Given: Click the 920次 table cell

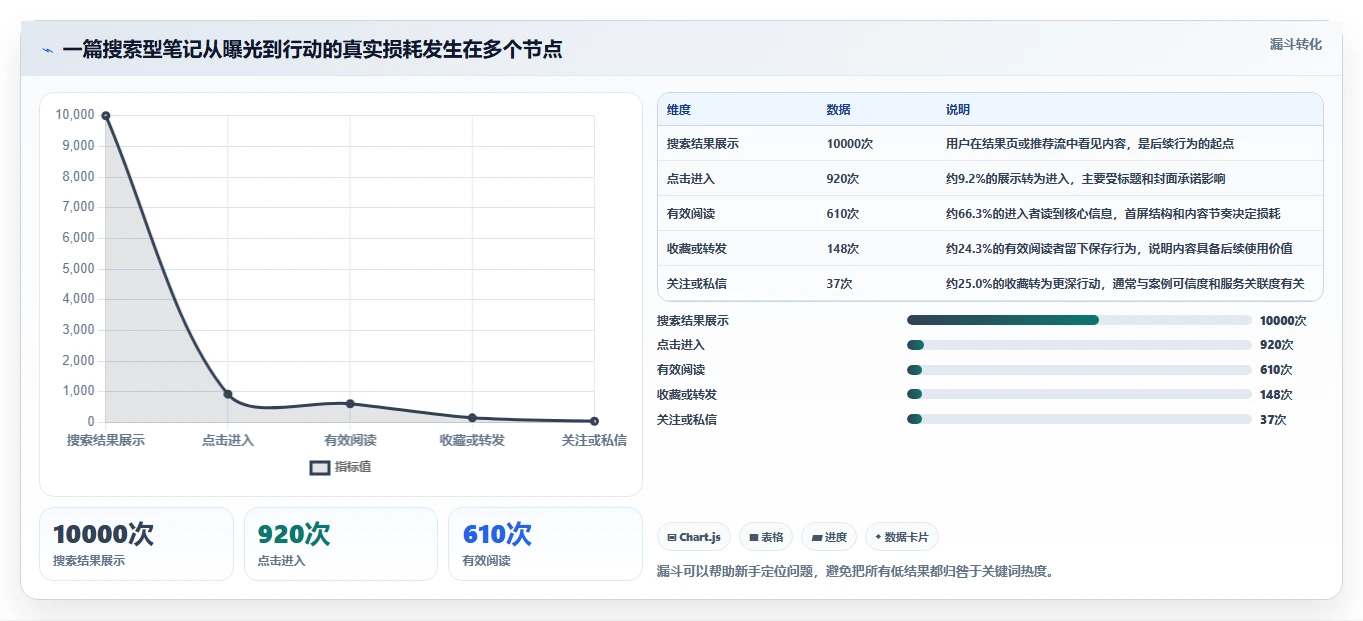Looking at the screenshot, I should [x=843, y=179].
